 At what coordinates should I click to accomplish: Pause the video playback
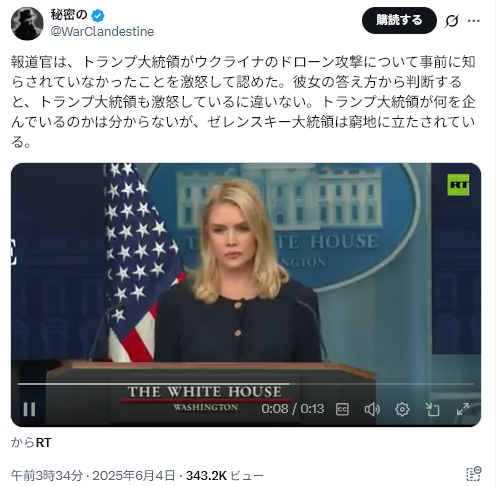pyautogui.click(x=29, y=409)
